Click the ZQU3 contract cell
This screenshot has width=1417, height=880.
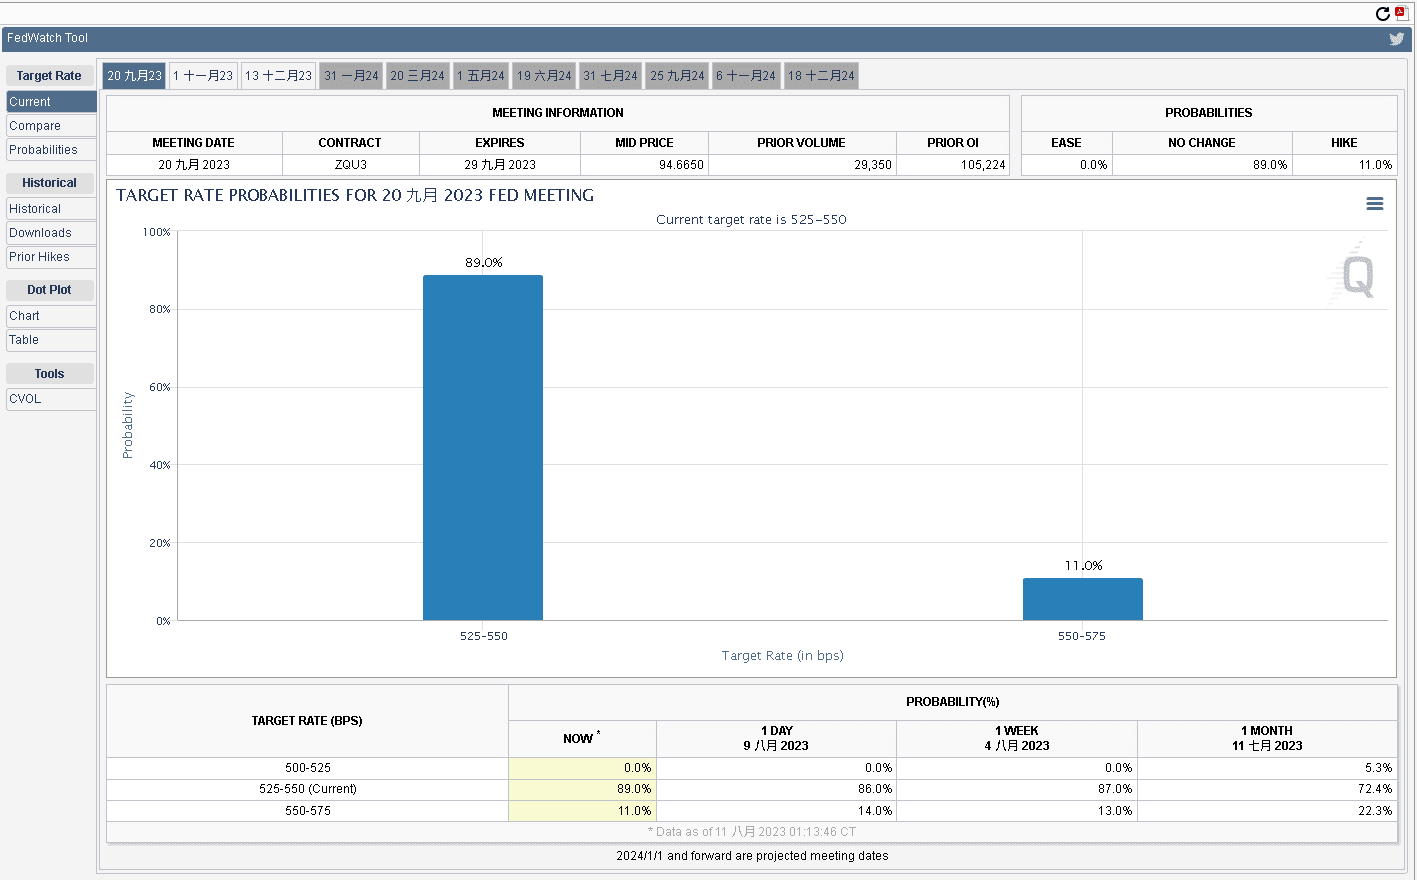(351, 165)
